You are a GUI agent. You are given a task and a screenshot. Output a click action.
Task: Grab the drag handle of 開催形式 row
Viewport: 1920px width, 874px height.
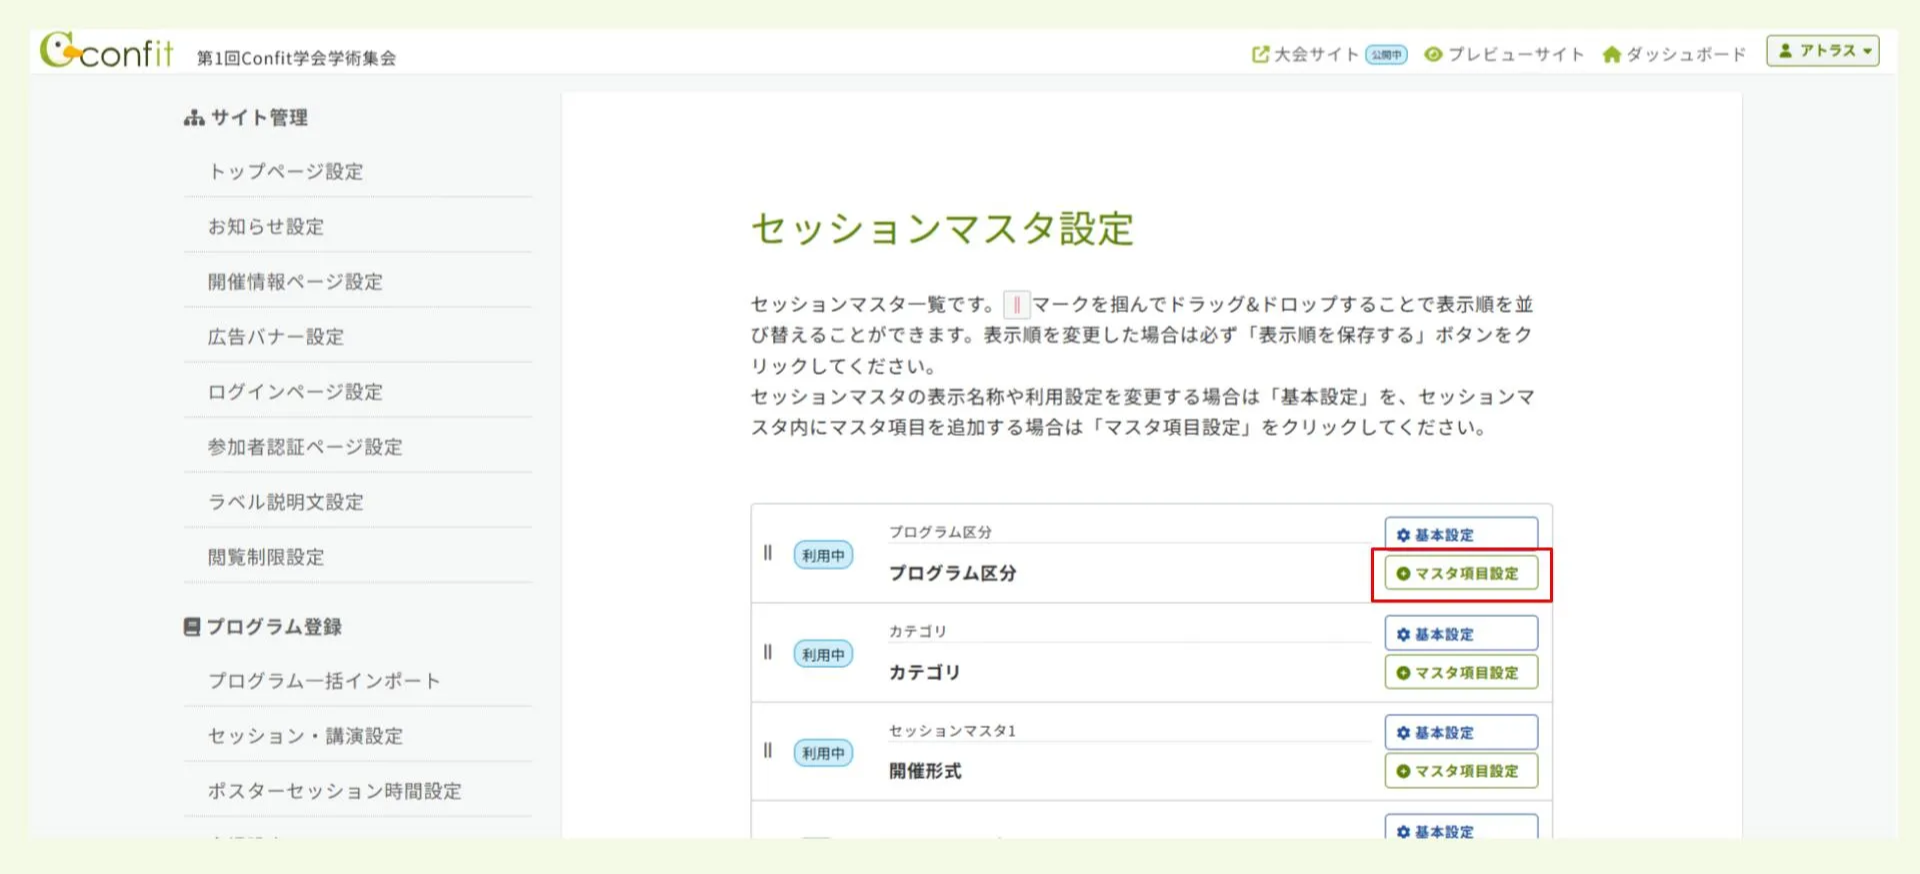(768, 751)
